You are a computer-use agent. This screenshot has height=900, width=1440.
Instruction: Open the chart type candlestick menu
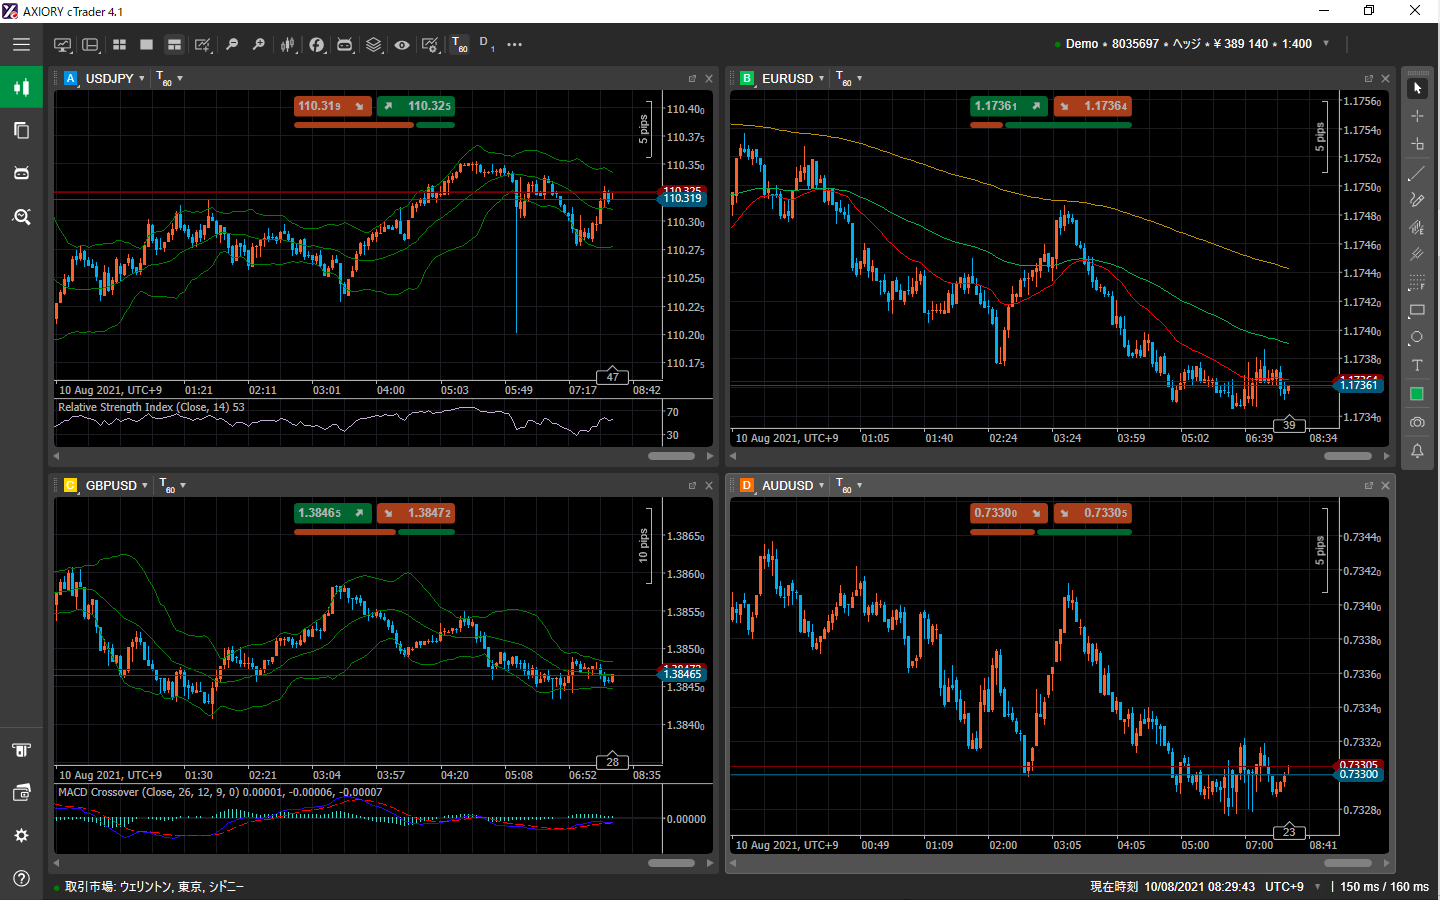tap(288, 44)
